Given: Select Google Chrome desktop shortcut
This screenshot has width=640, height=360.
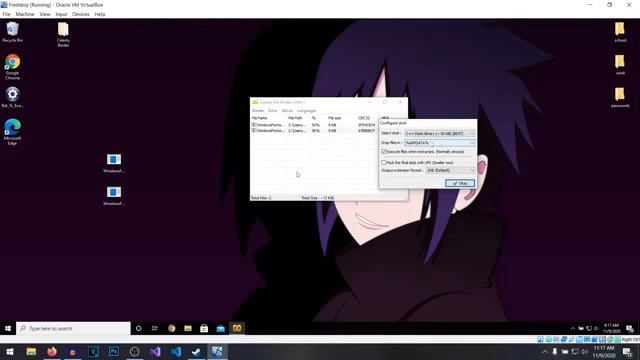Looking at the screenshot, I should point(12,67).
